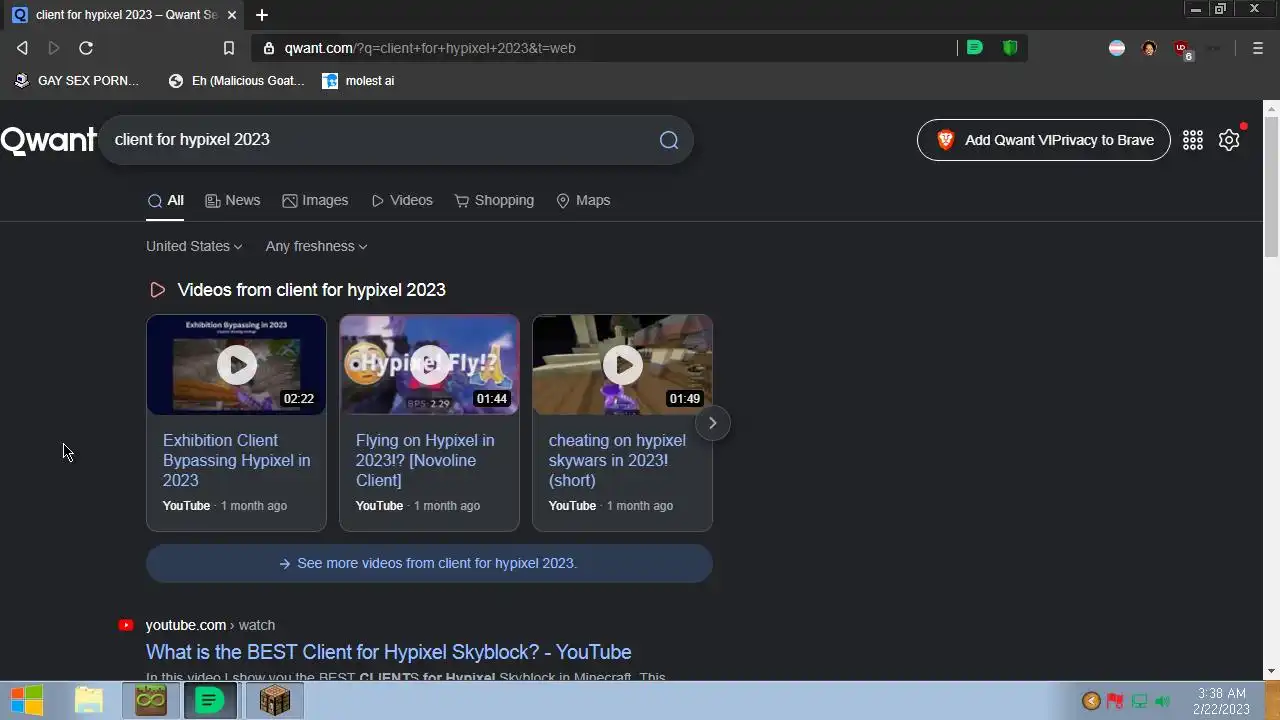Open File Explorer from the taskbar
Screen dimensions: 1280x720
coord(89,701)
